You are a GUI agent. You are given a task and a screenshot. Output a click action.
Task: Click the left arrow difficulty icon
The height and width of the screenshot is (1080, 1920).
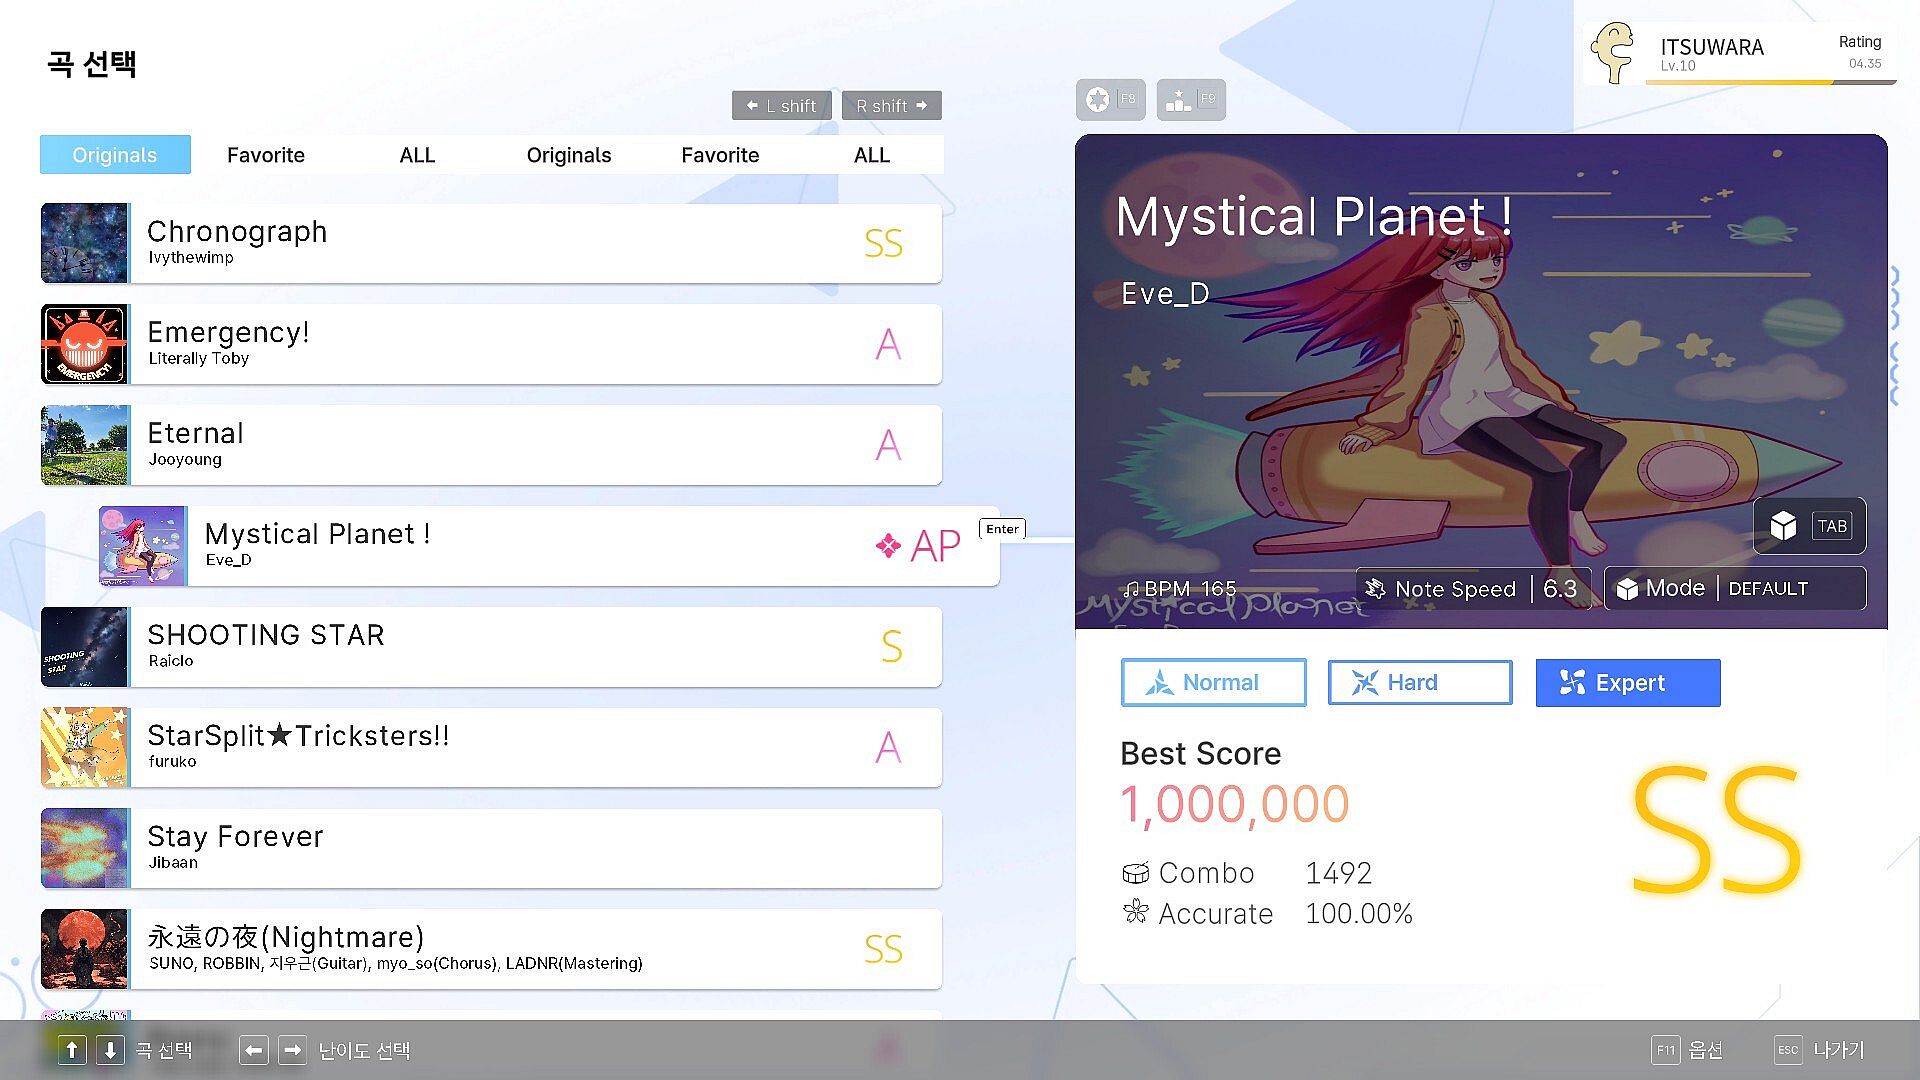tap(254, 1050)
